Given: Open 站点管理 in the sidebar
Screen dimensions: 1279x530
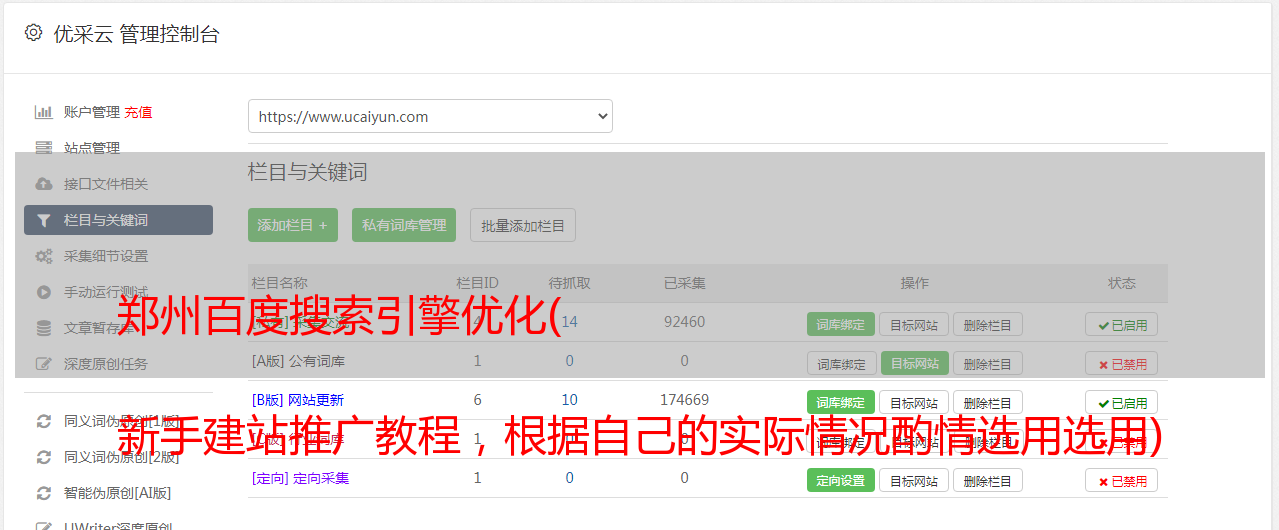Looking at the screenshot, I should (x=92, y=148).
